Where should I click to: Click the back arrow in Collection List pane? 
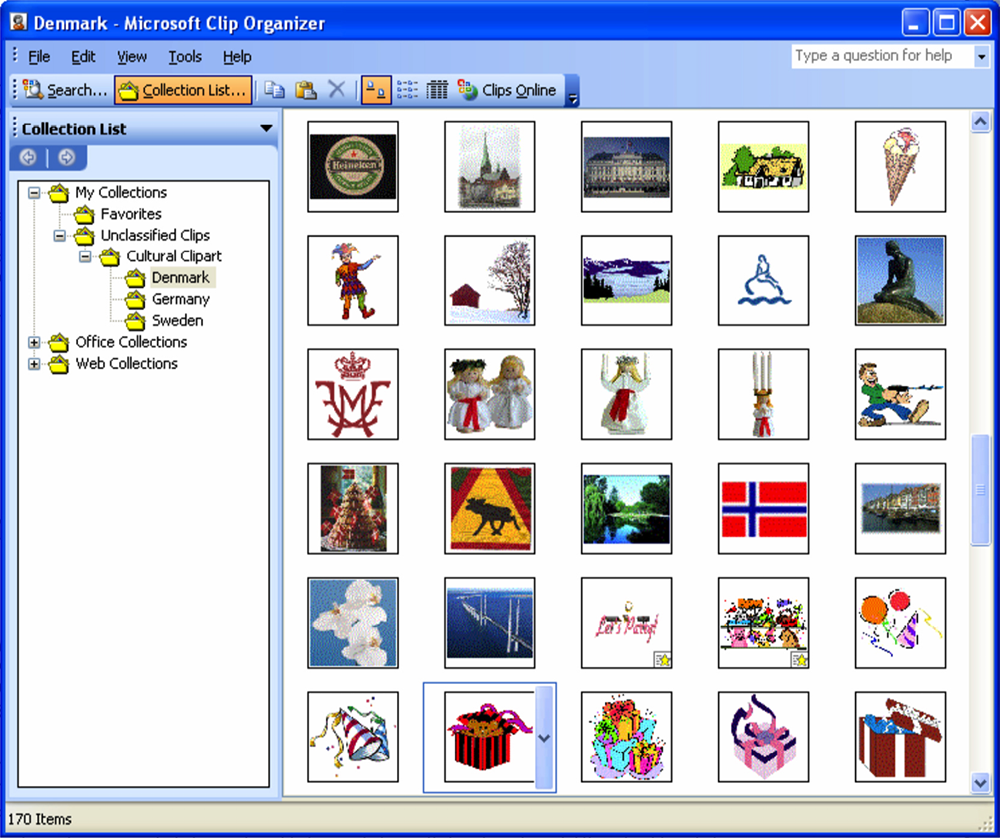(x=27, y=157)
